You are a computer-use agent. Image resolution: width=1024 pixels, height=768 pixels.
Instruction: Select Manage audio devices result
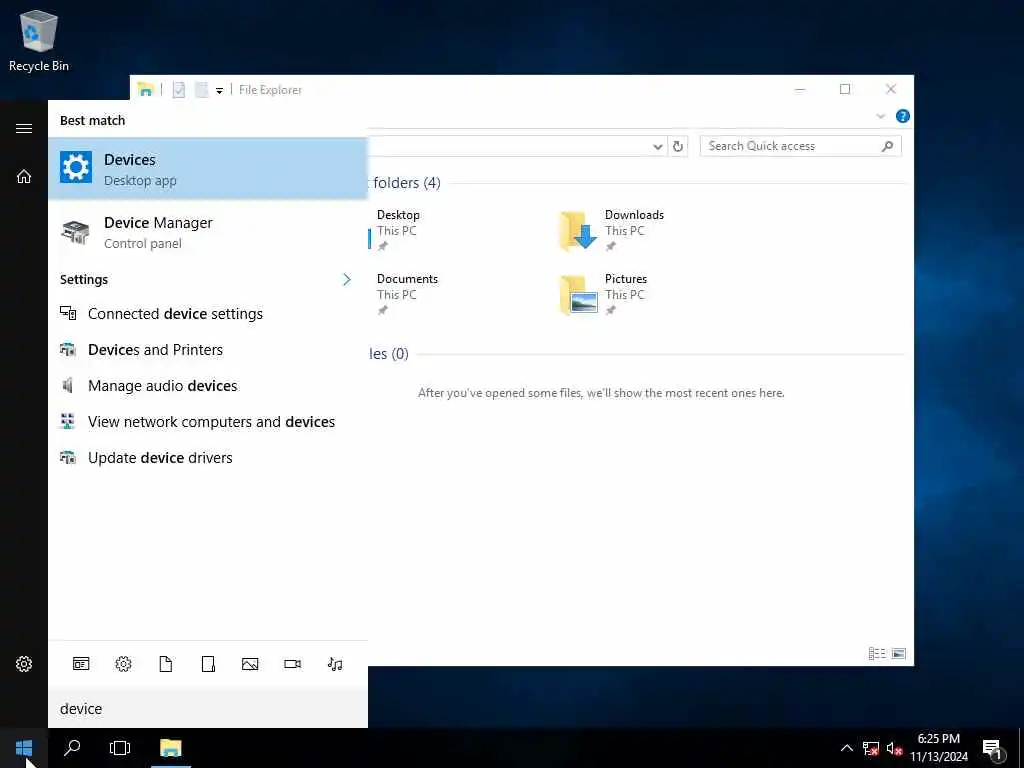[208, 386]
